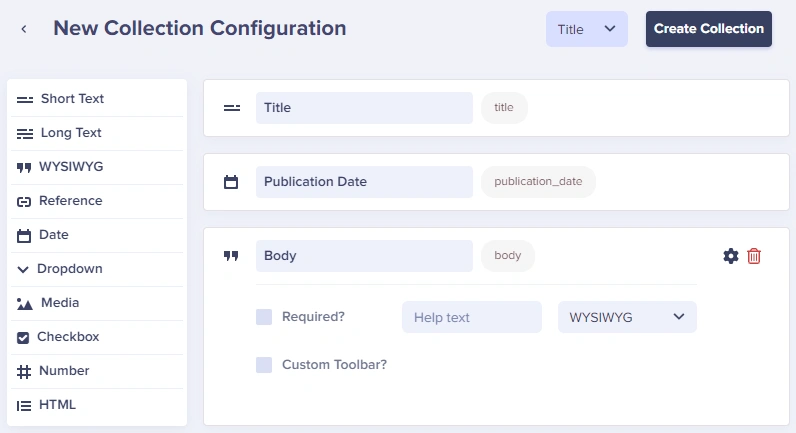Click the calendar icon beside Publication Date

click(231, 182)
